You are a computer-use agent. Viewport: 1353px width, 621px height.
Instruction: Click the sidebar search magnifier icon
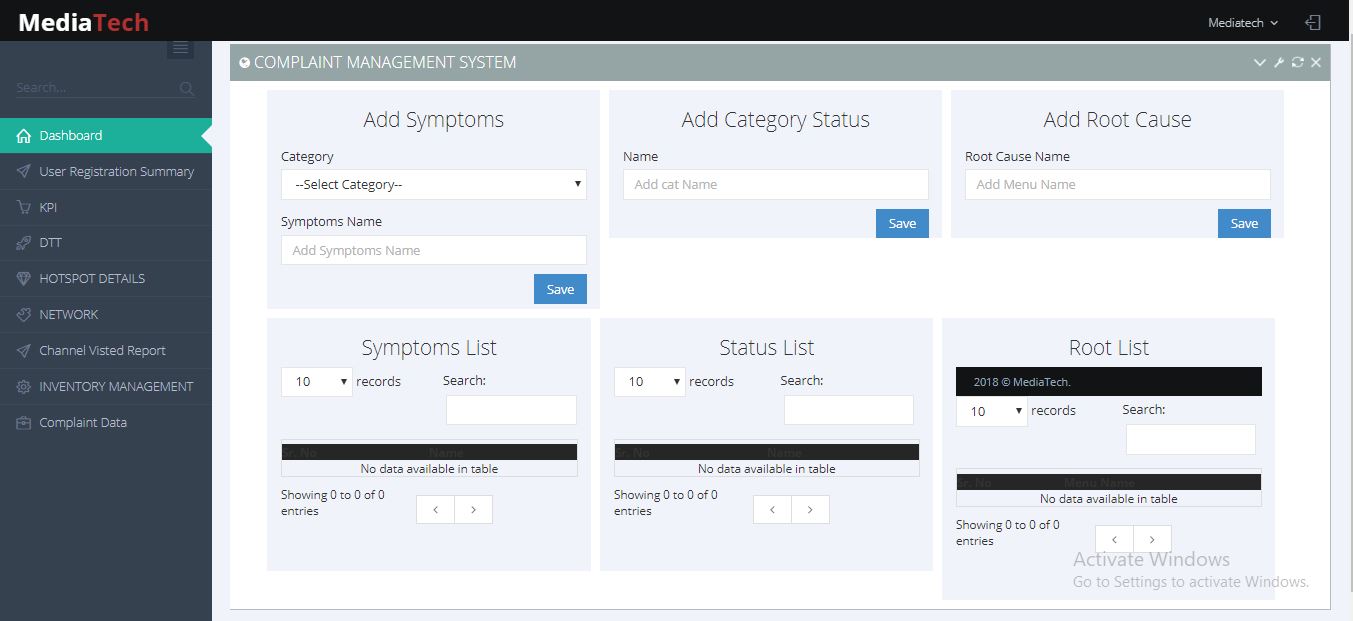pos(186,89)
